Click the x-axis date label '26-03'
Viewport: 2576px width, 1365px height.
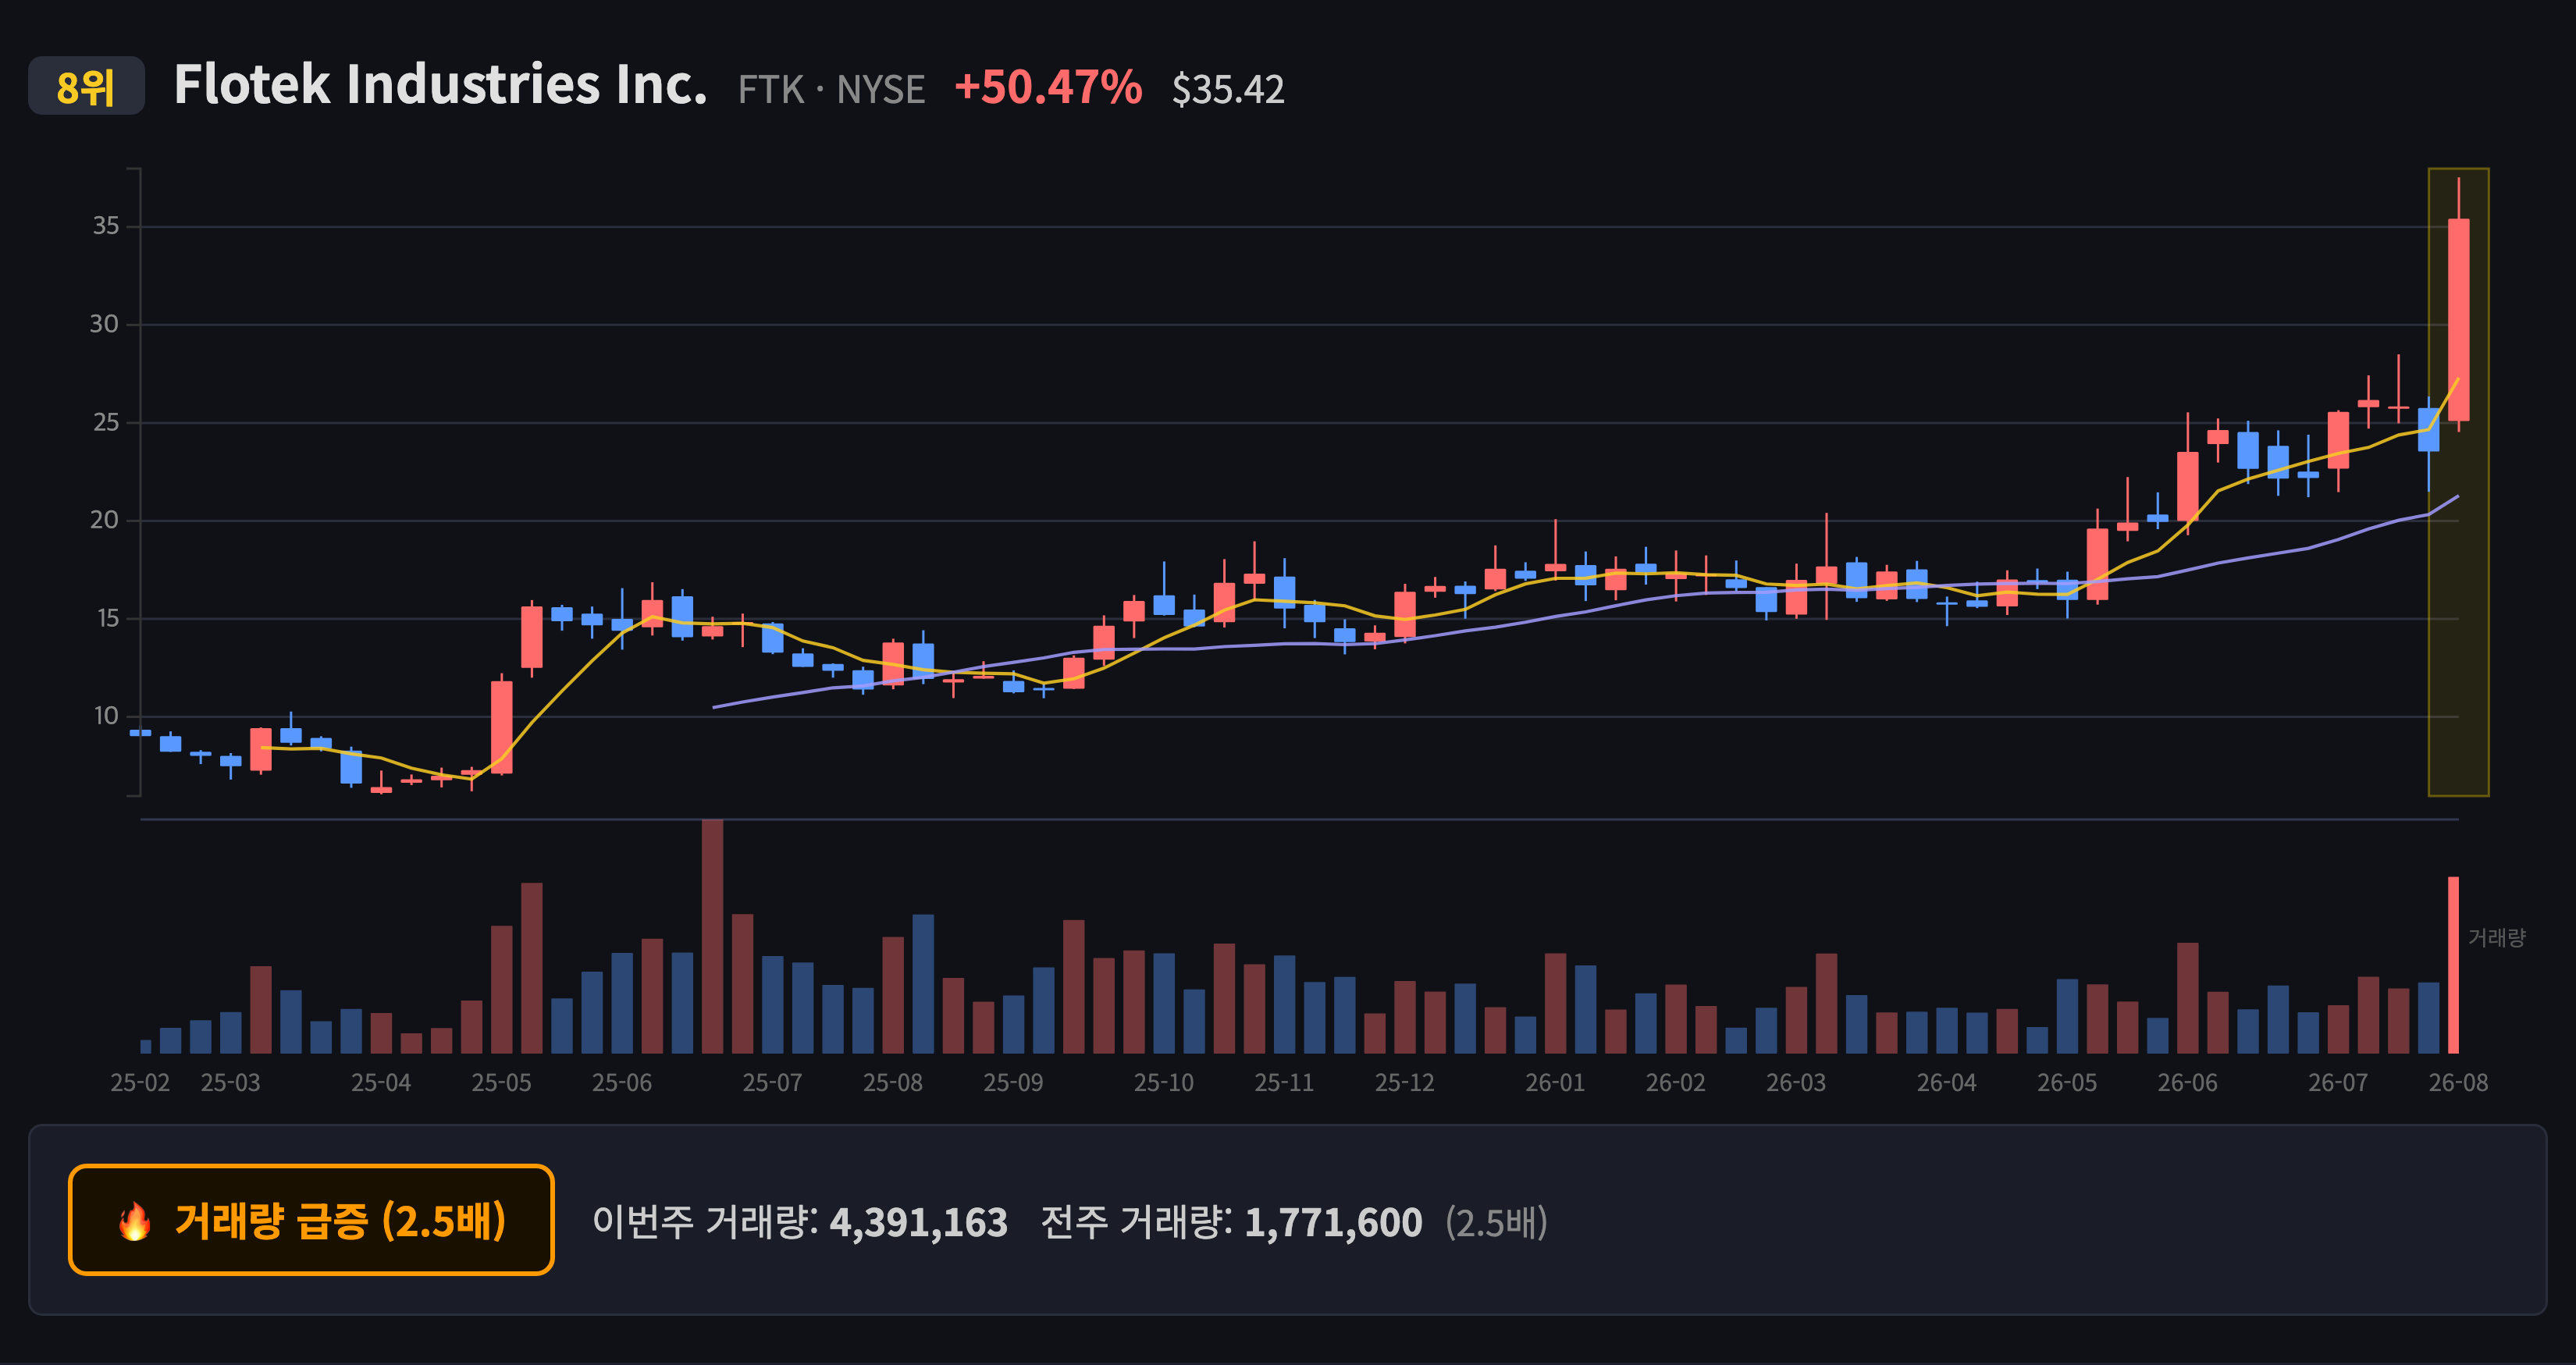[x=1796, y=1083]
